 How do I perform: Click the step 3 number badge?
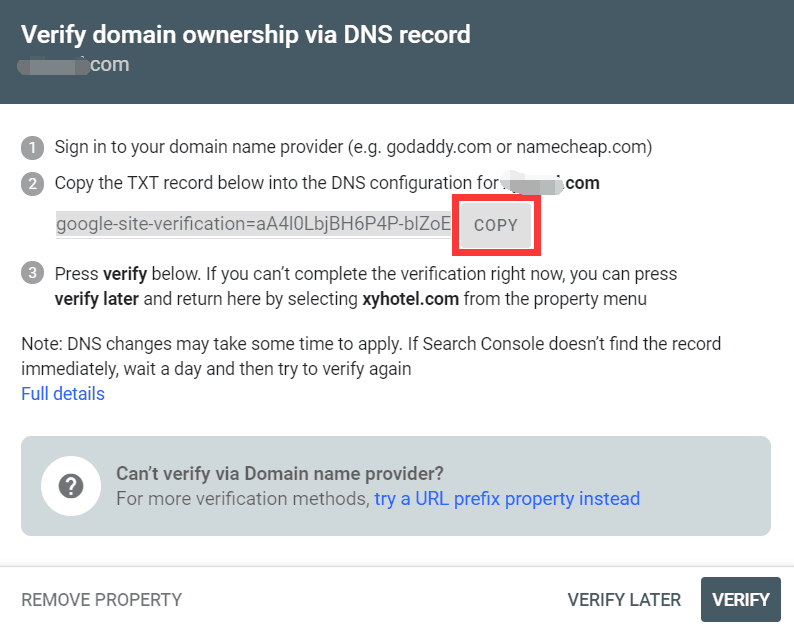click(x=33, y=273)
